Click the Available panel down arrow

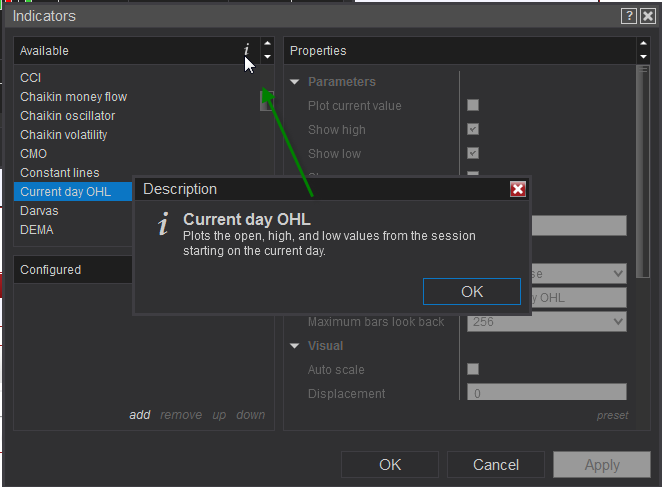tap(267, 57)
